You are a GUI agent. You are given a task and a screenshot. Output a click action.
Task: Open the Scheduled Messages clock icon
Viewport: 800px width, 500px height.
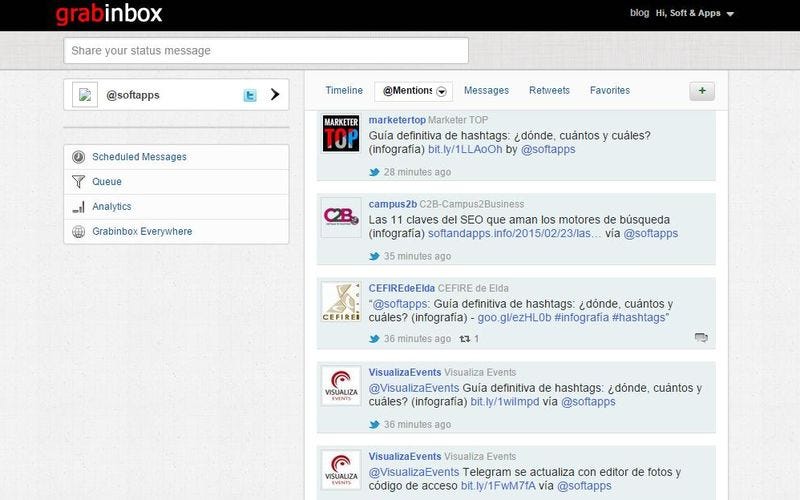pyautogui.click(x=79, y=157)
